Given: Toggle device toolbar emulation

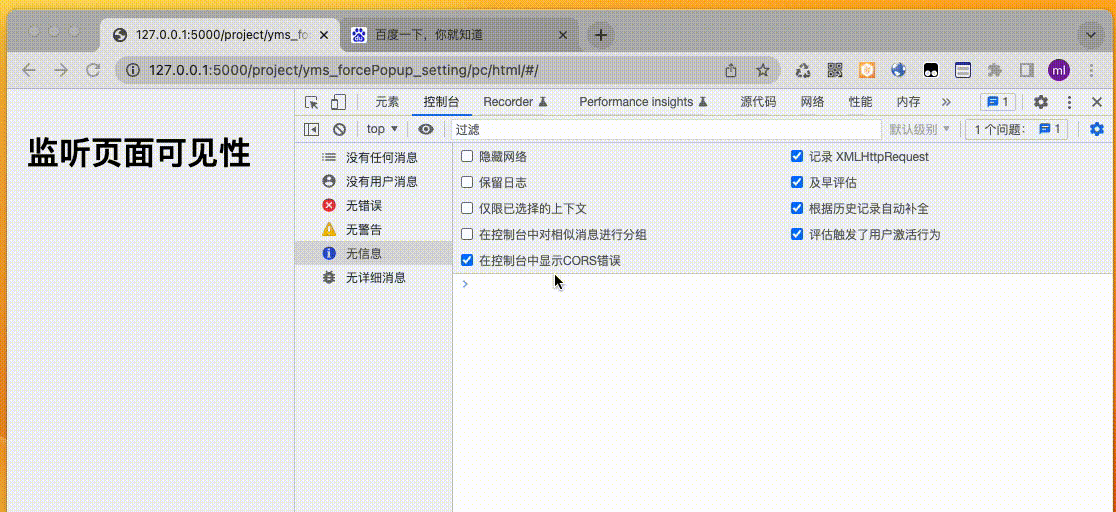Looking at the screenshot, I should click(338, 102).
